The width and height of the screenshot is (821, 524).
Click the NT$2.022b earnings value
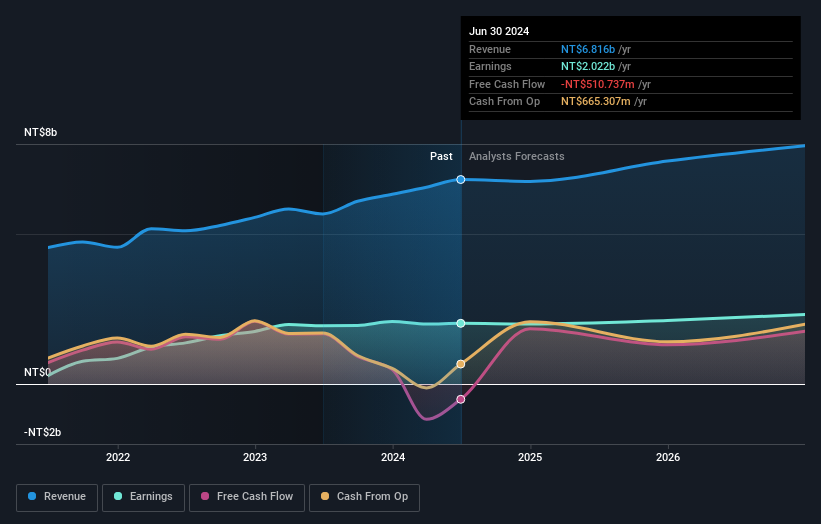pos(588,66)
